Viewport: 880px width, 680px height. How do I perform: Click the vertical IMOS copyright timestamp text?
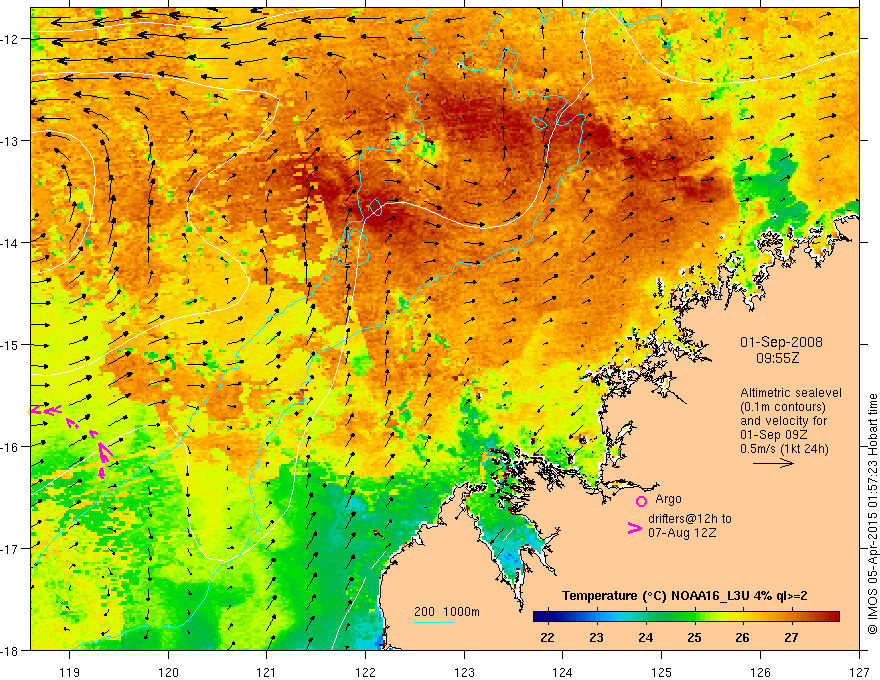click(x=873, y=513)
